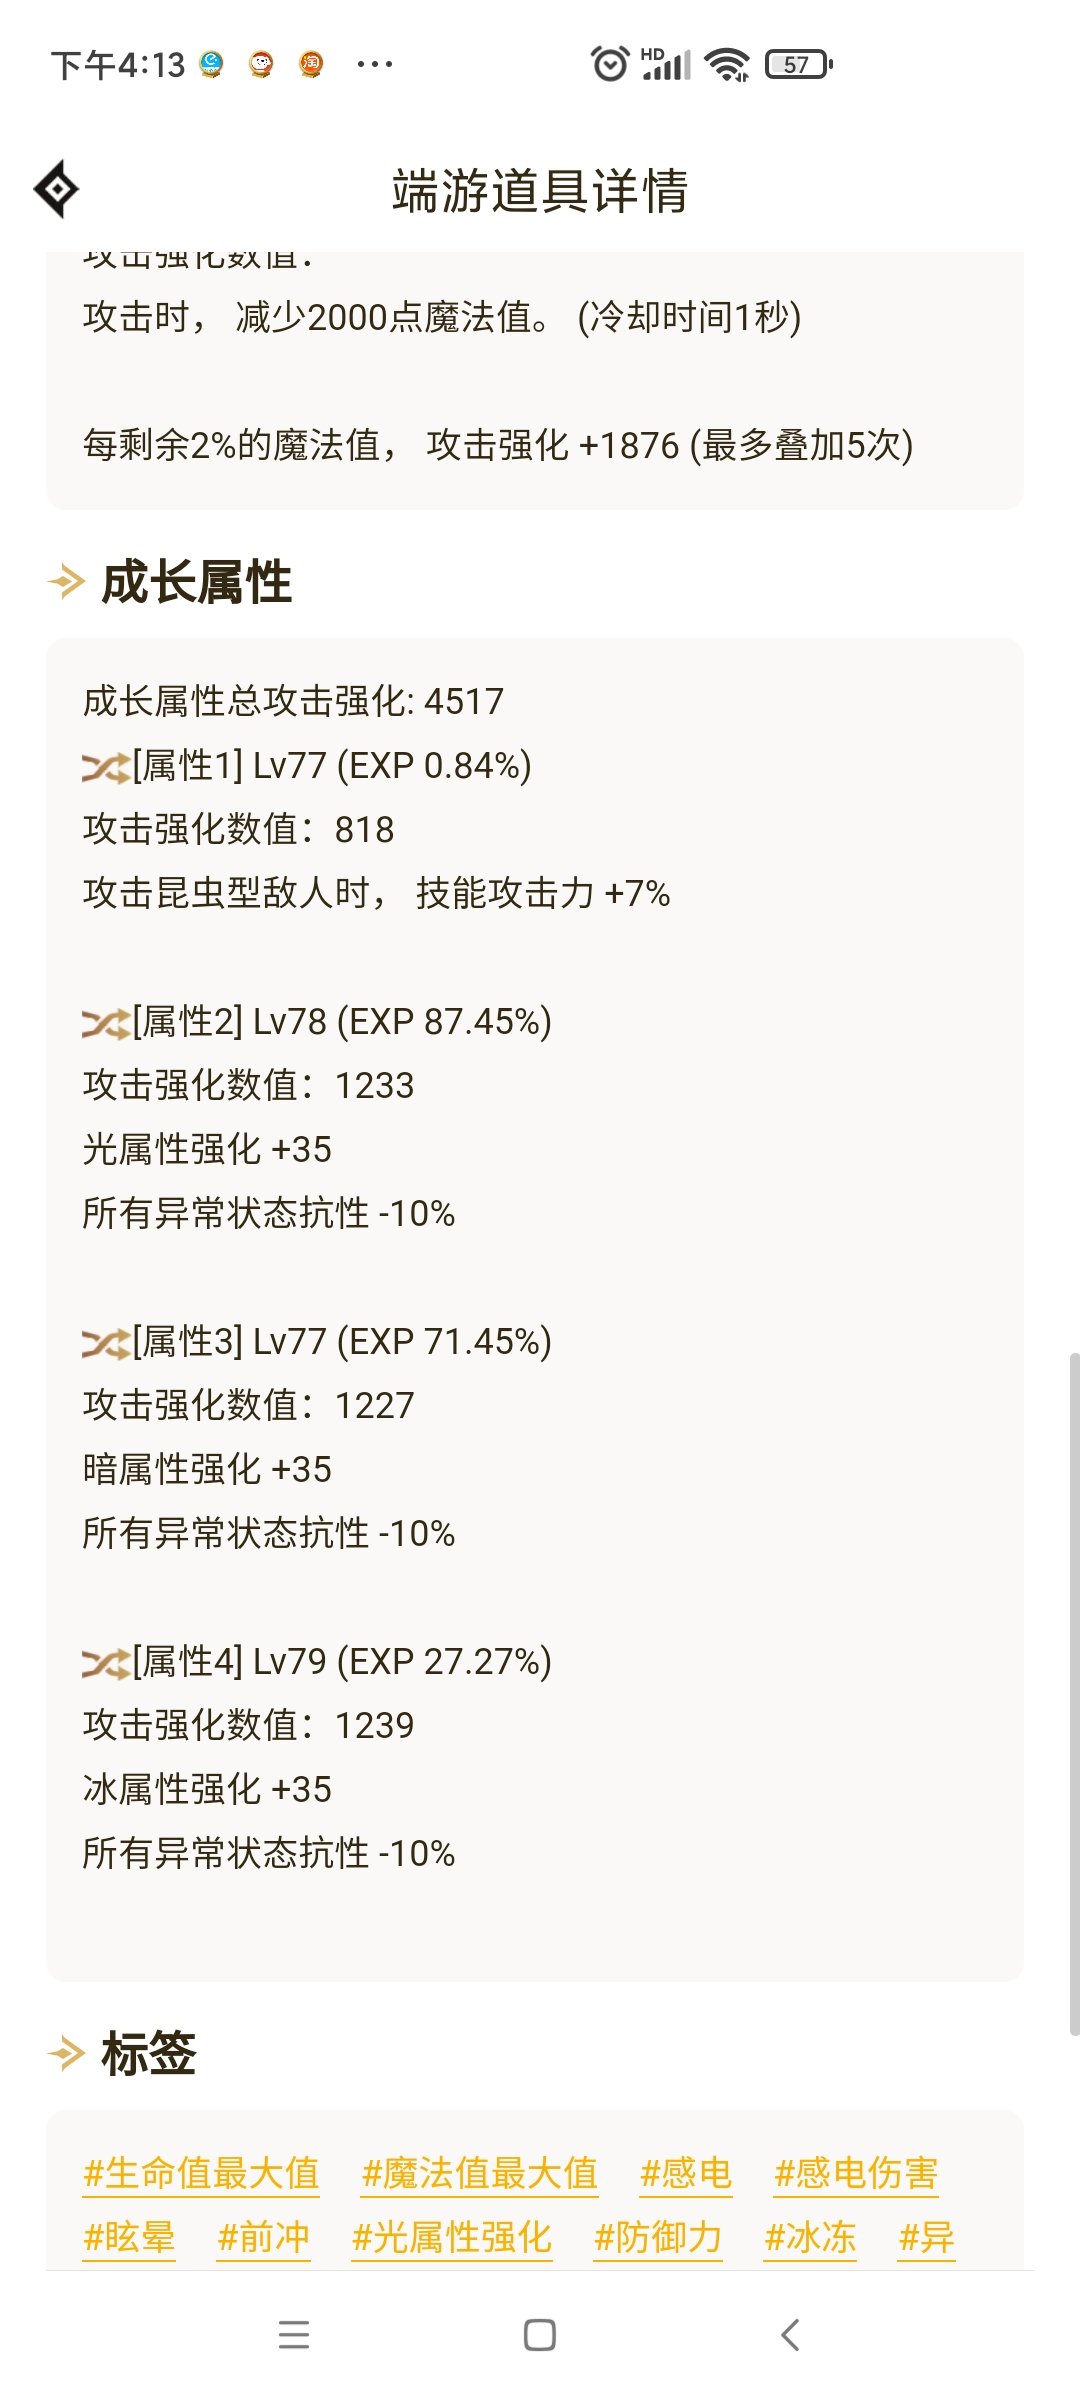Tap the Android back navigation chevron
The image size is (1080, 2400).
tap(790, 2335)
